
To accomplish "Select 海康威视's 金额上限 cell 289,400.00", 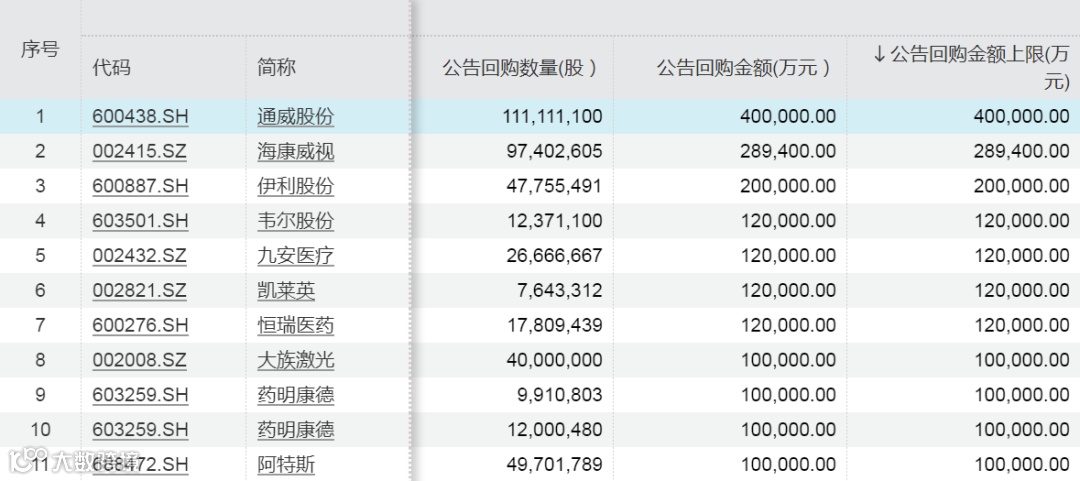I will click(x=1021, y=152).
